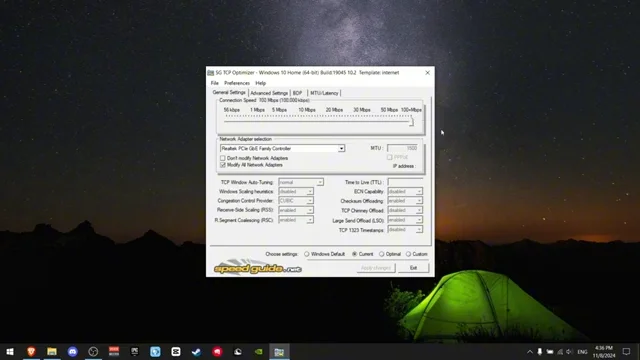
Task: Click the speedguide.net logo
Action: (x=258, y=267)
